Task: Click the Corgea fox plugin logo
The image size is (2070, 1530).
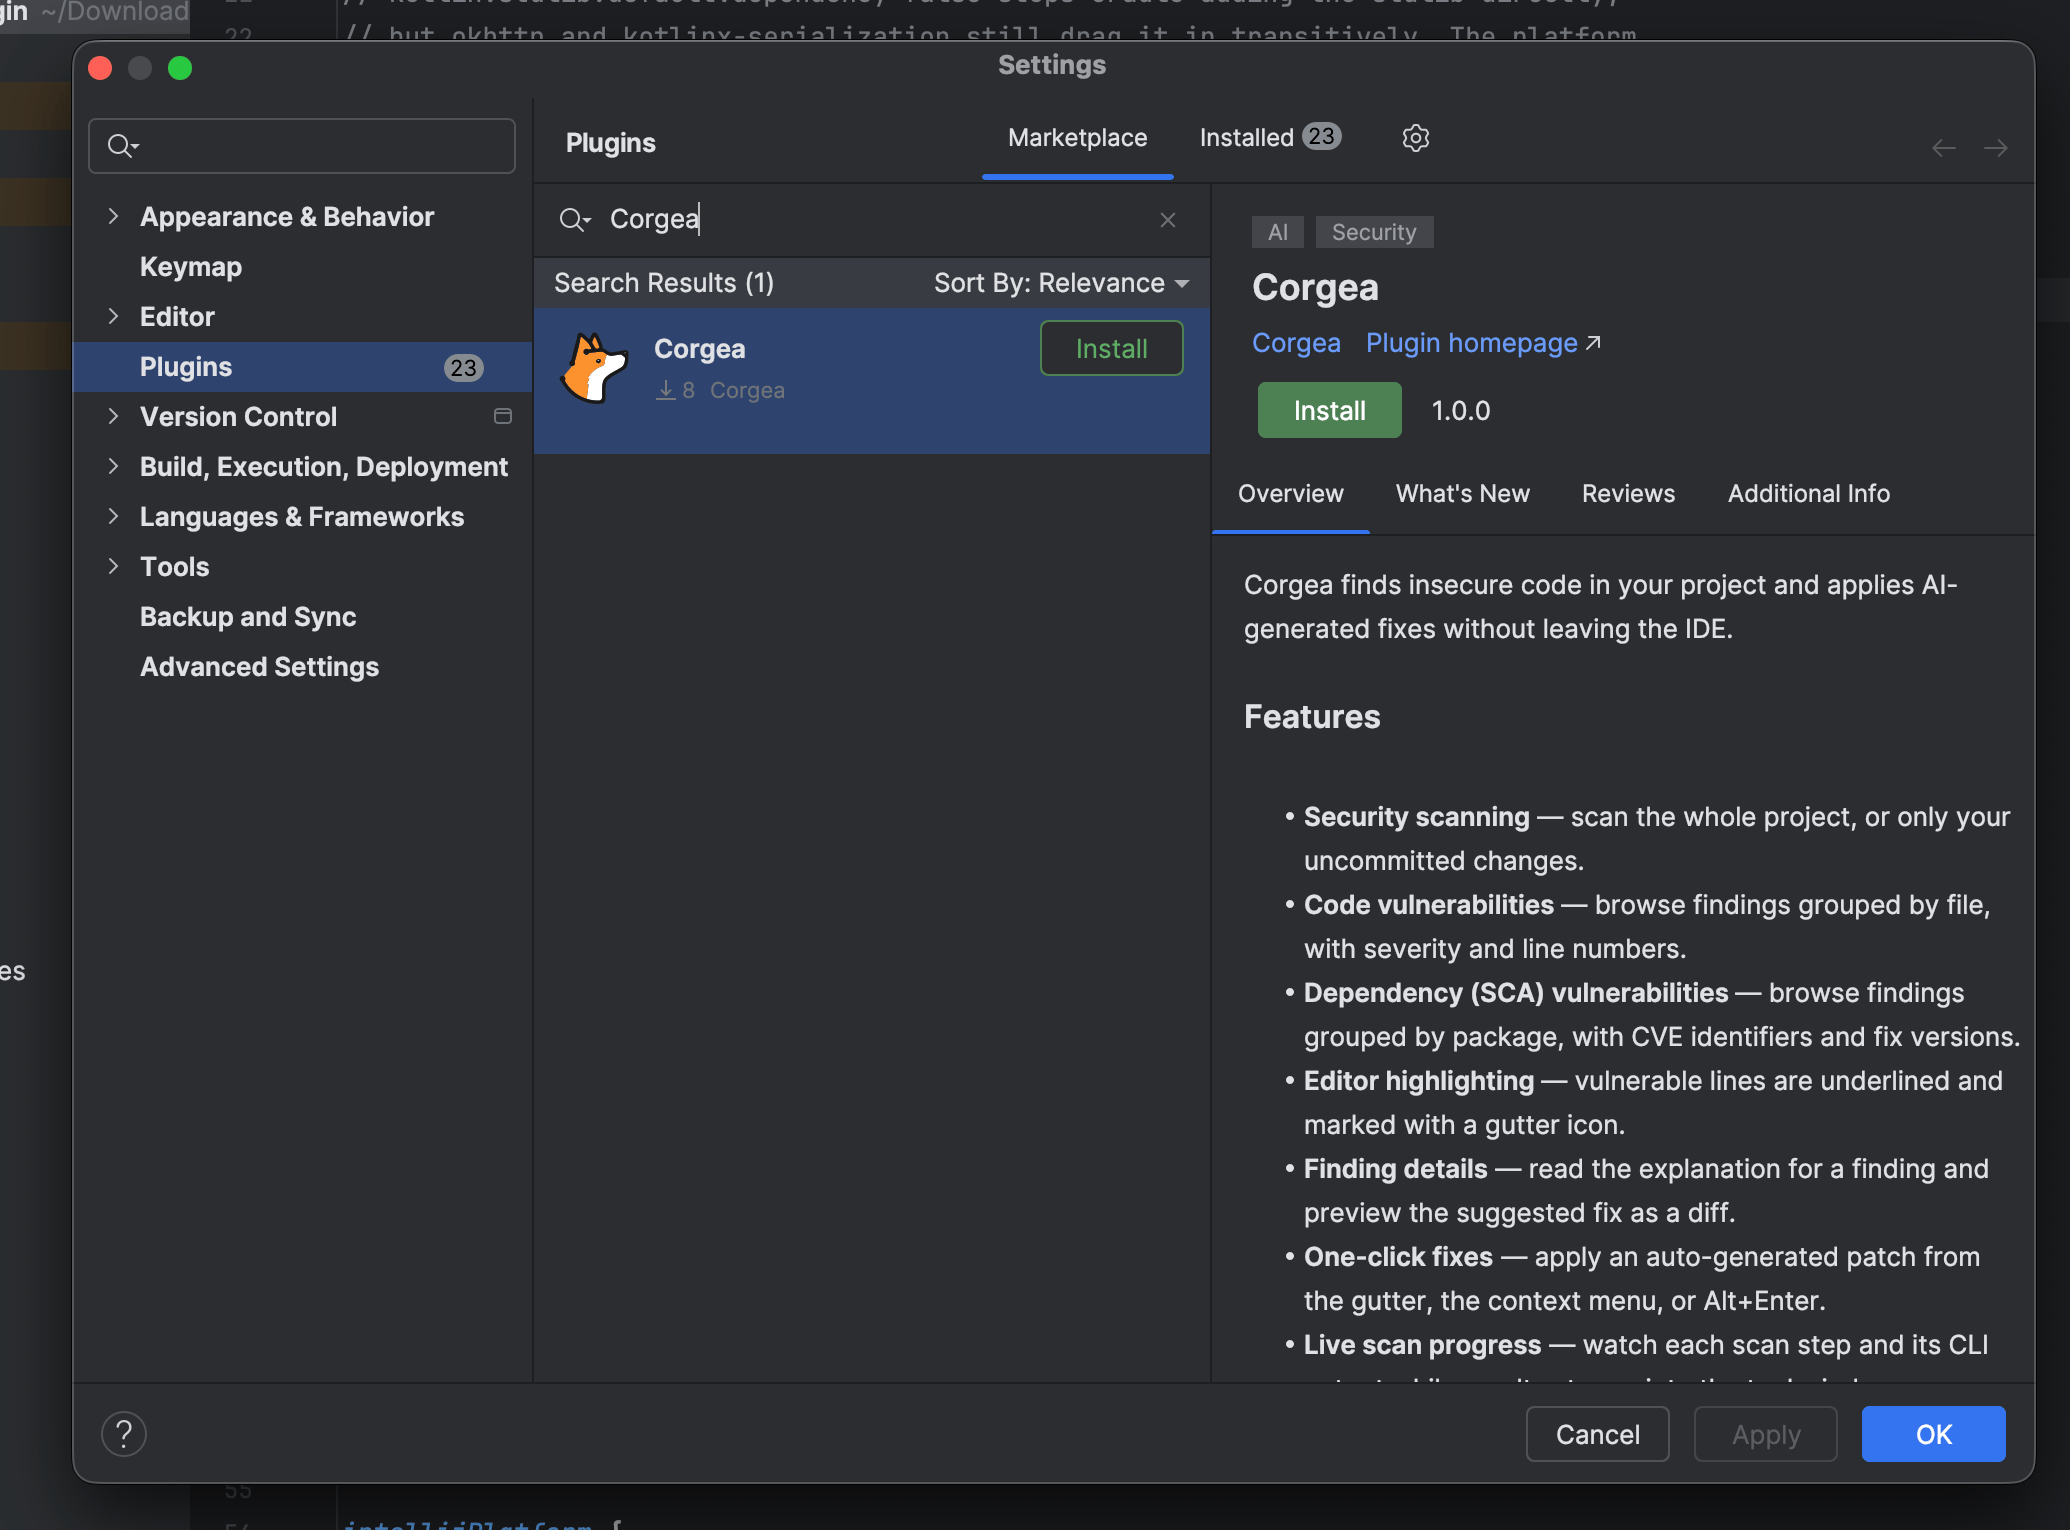Action: click(594, 368)
